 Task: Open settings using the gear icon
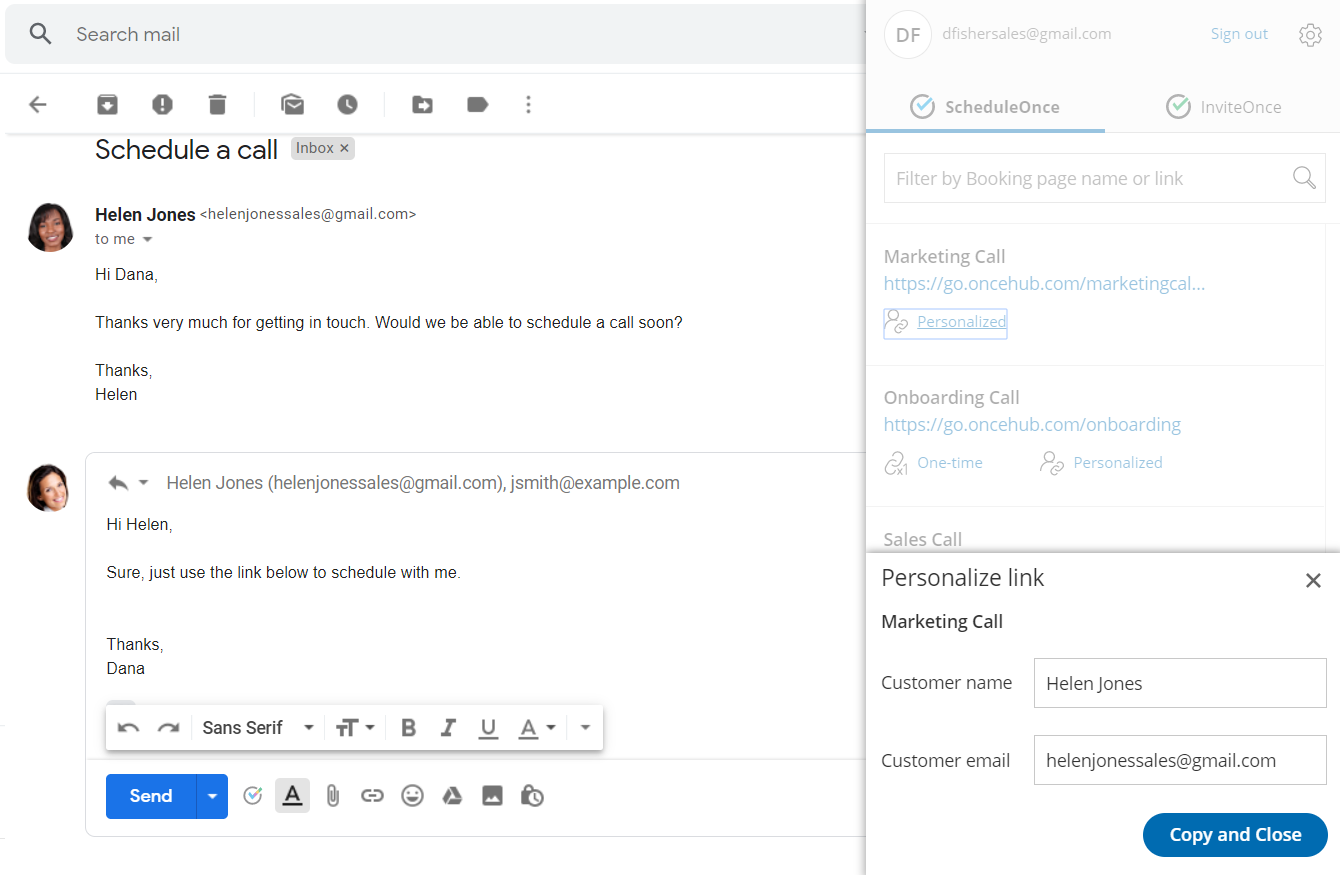pos(1310,35)
